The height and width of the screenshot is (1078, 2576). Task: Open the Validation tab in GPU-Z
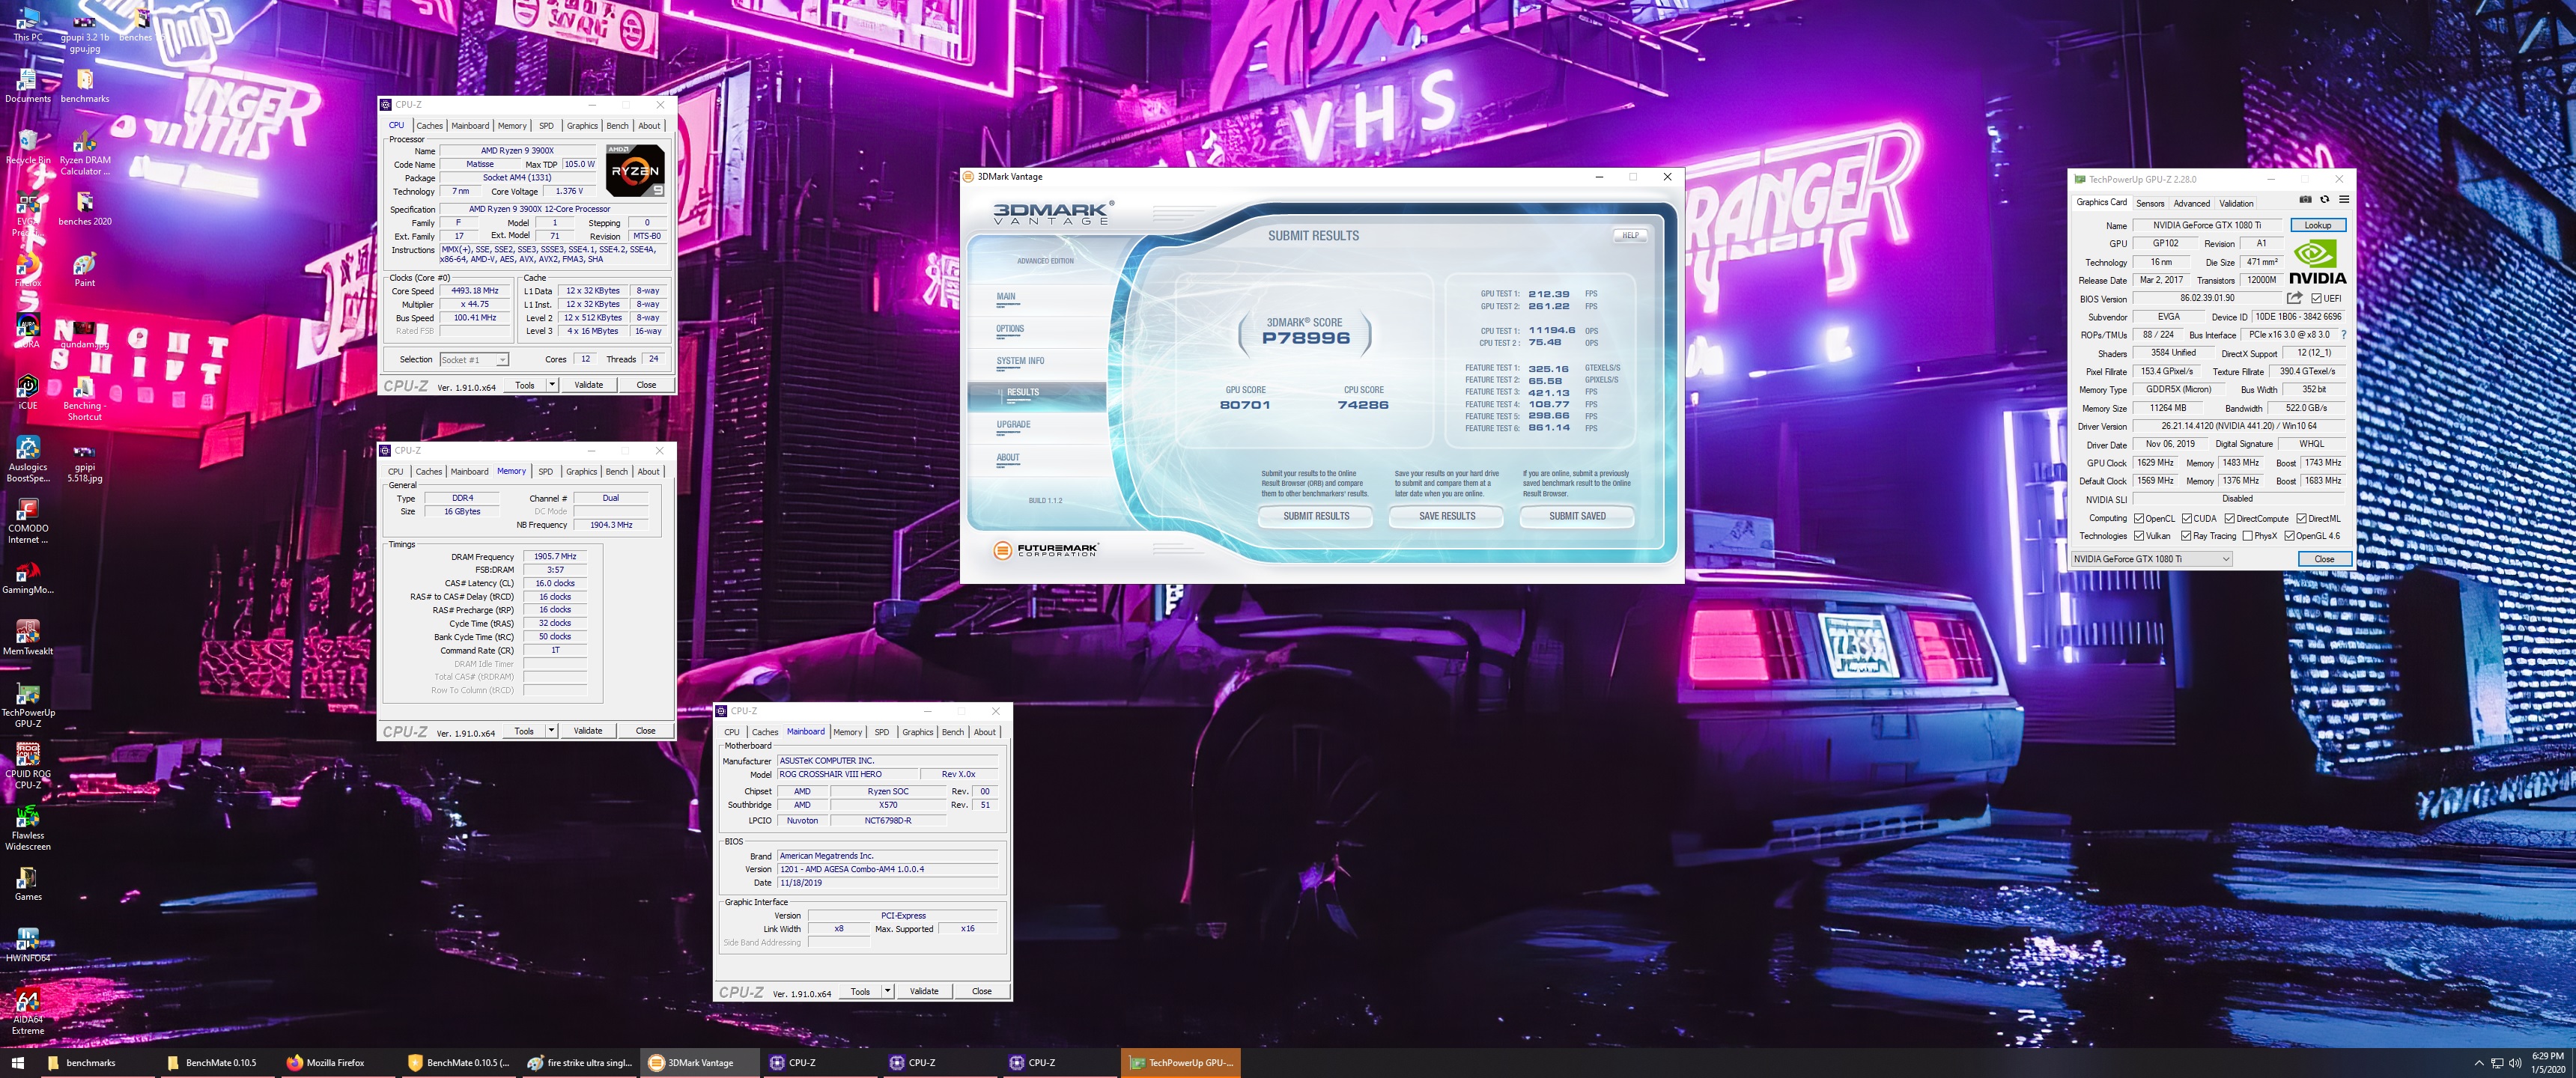click(x=2236, y=203)
